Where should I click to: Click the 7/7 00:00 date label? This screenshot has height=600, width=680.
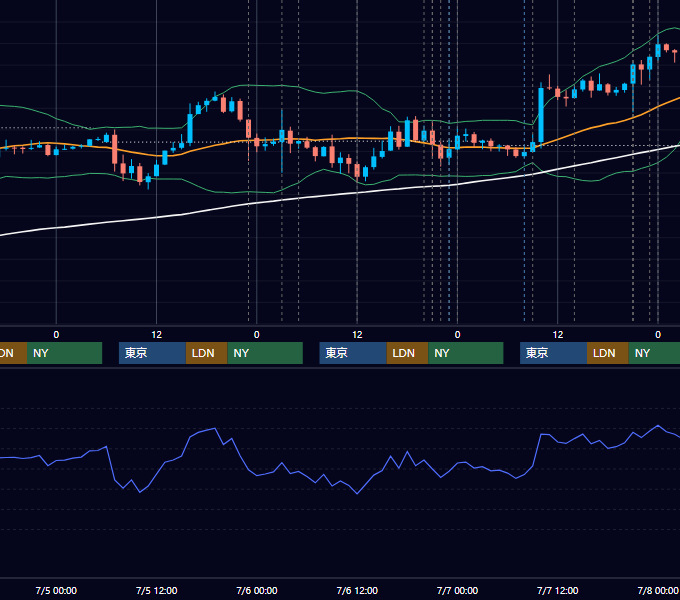[x=457, y=590]
